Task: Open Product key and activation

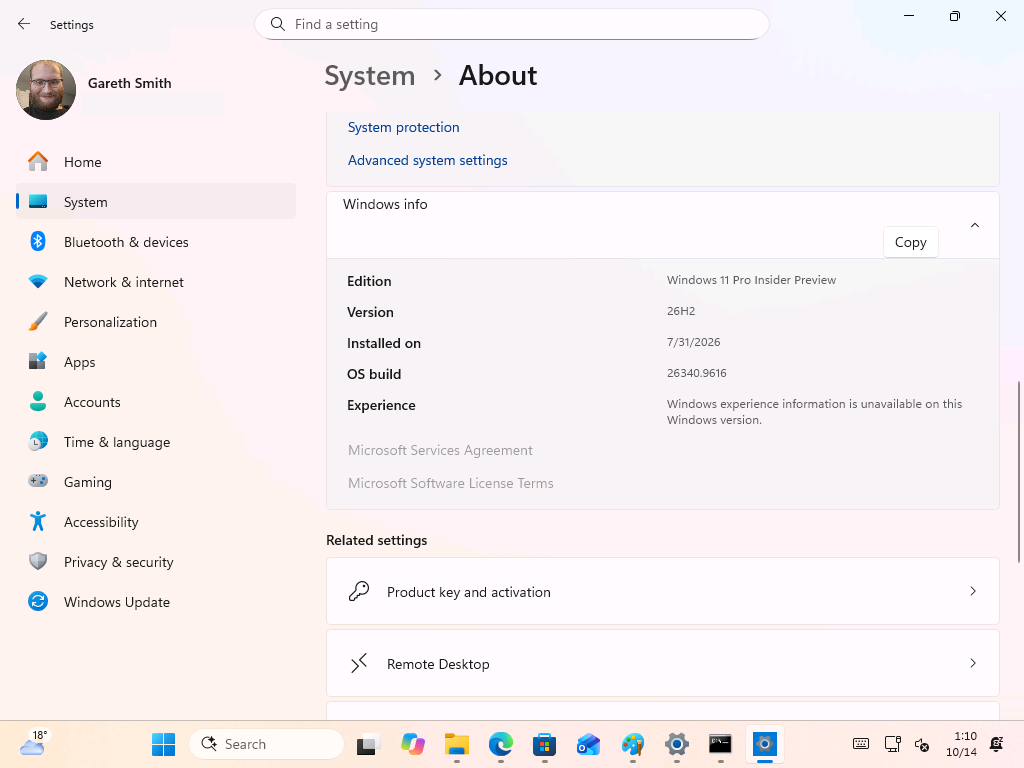Action: [x=663, y=592]
